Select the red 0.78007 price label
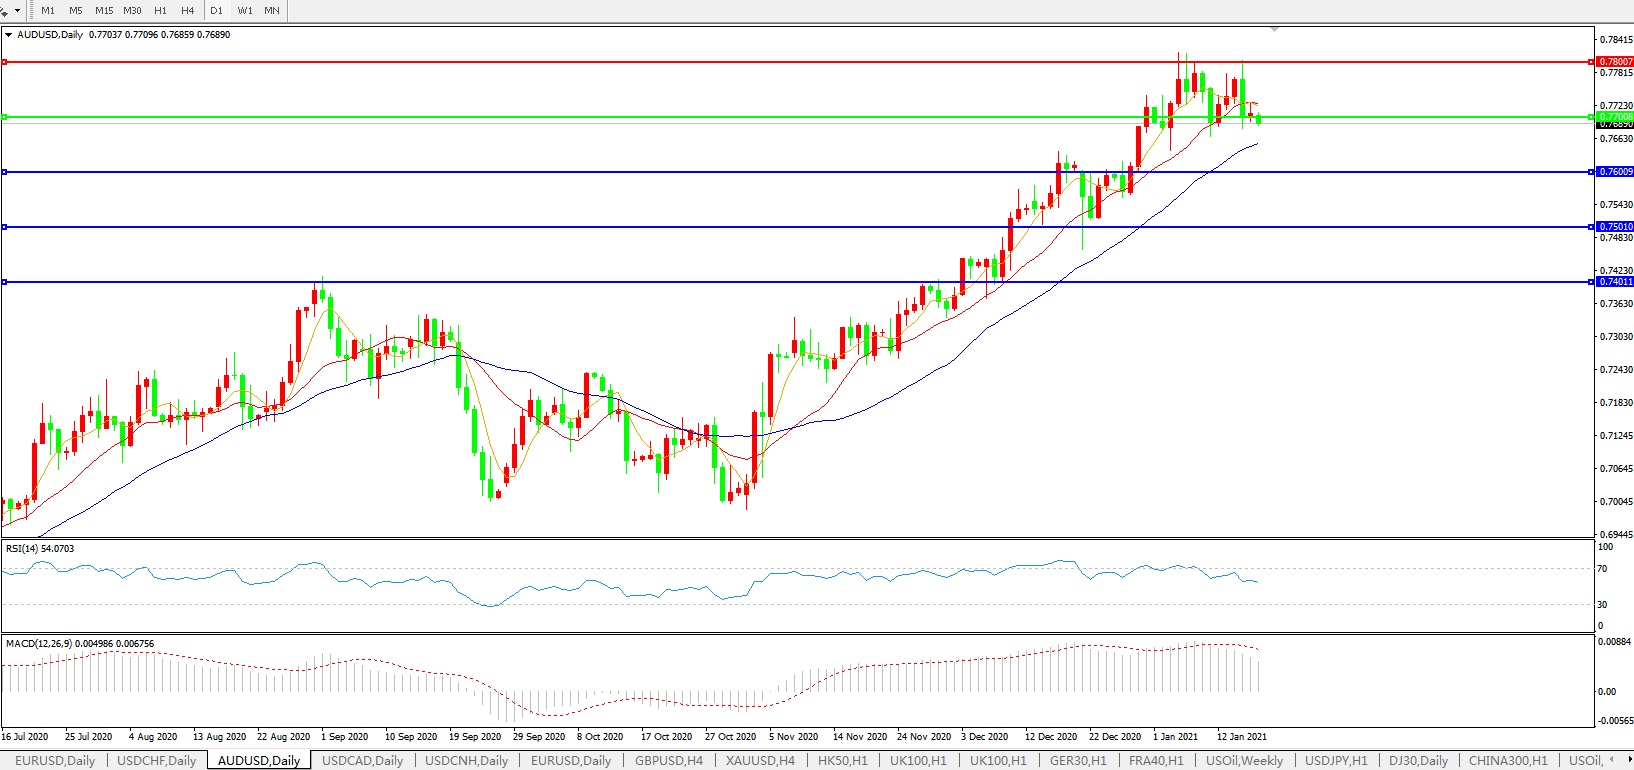This screenshot has width=1634, height=770. pyautogui.click(x=1615, y=62)
